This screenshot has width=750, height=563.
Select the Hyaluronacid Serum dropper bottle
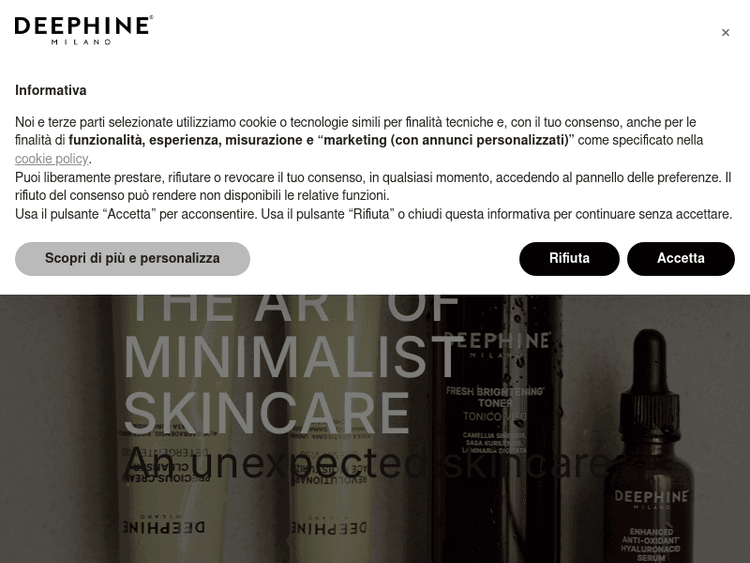coord(650,446)
